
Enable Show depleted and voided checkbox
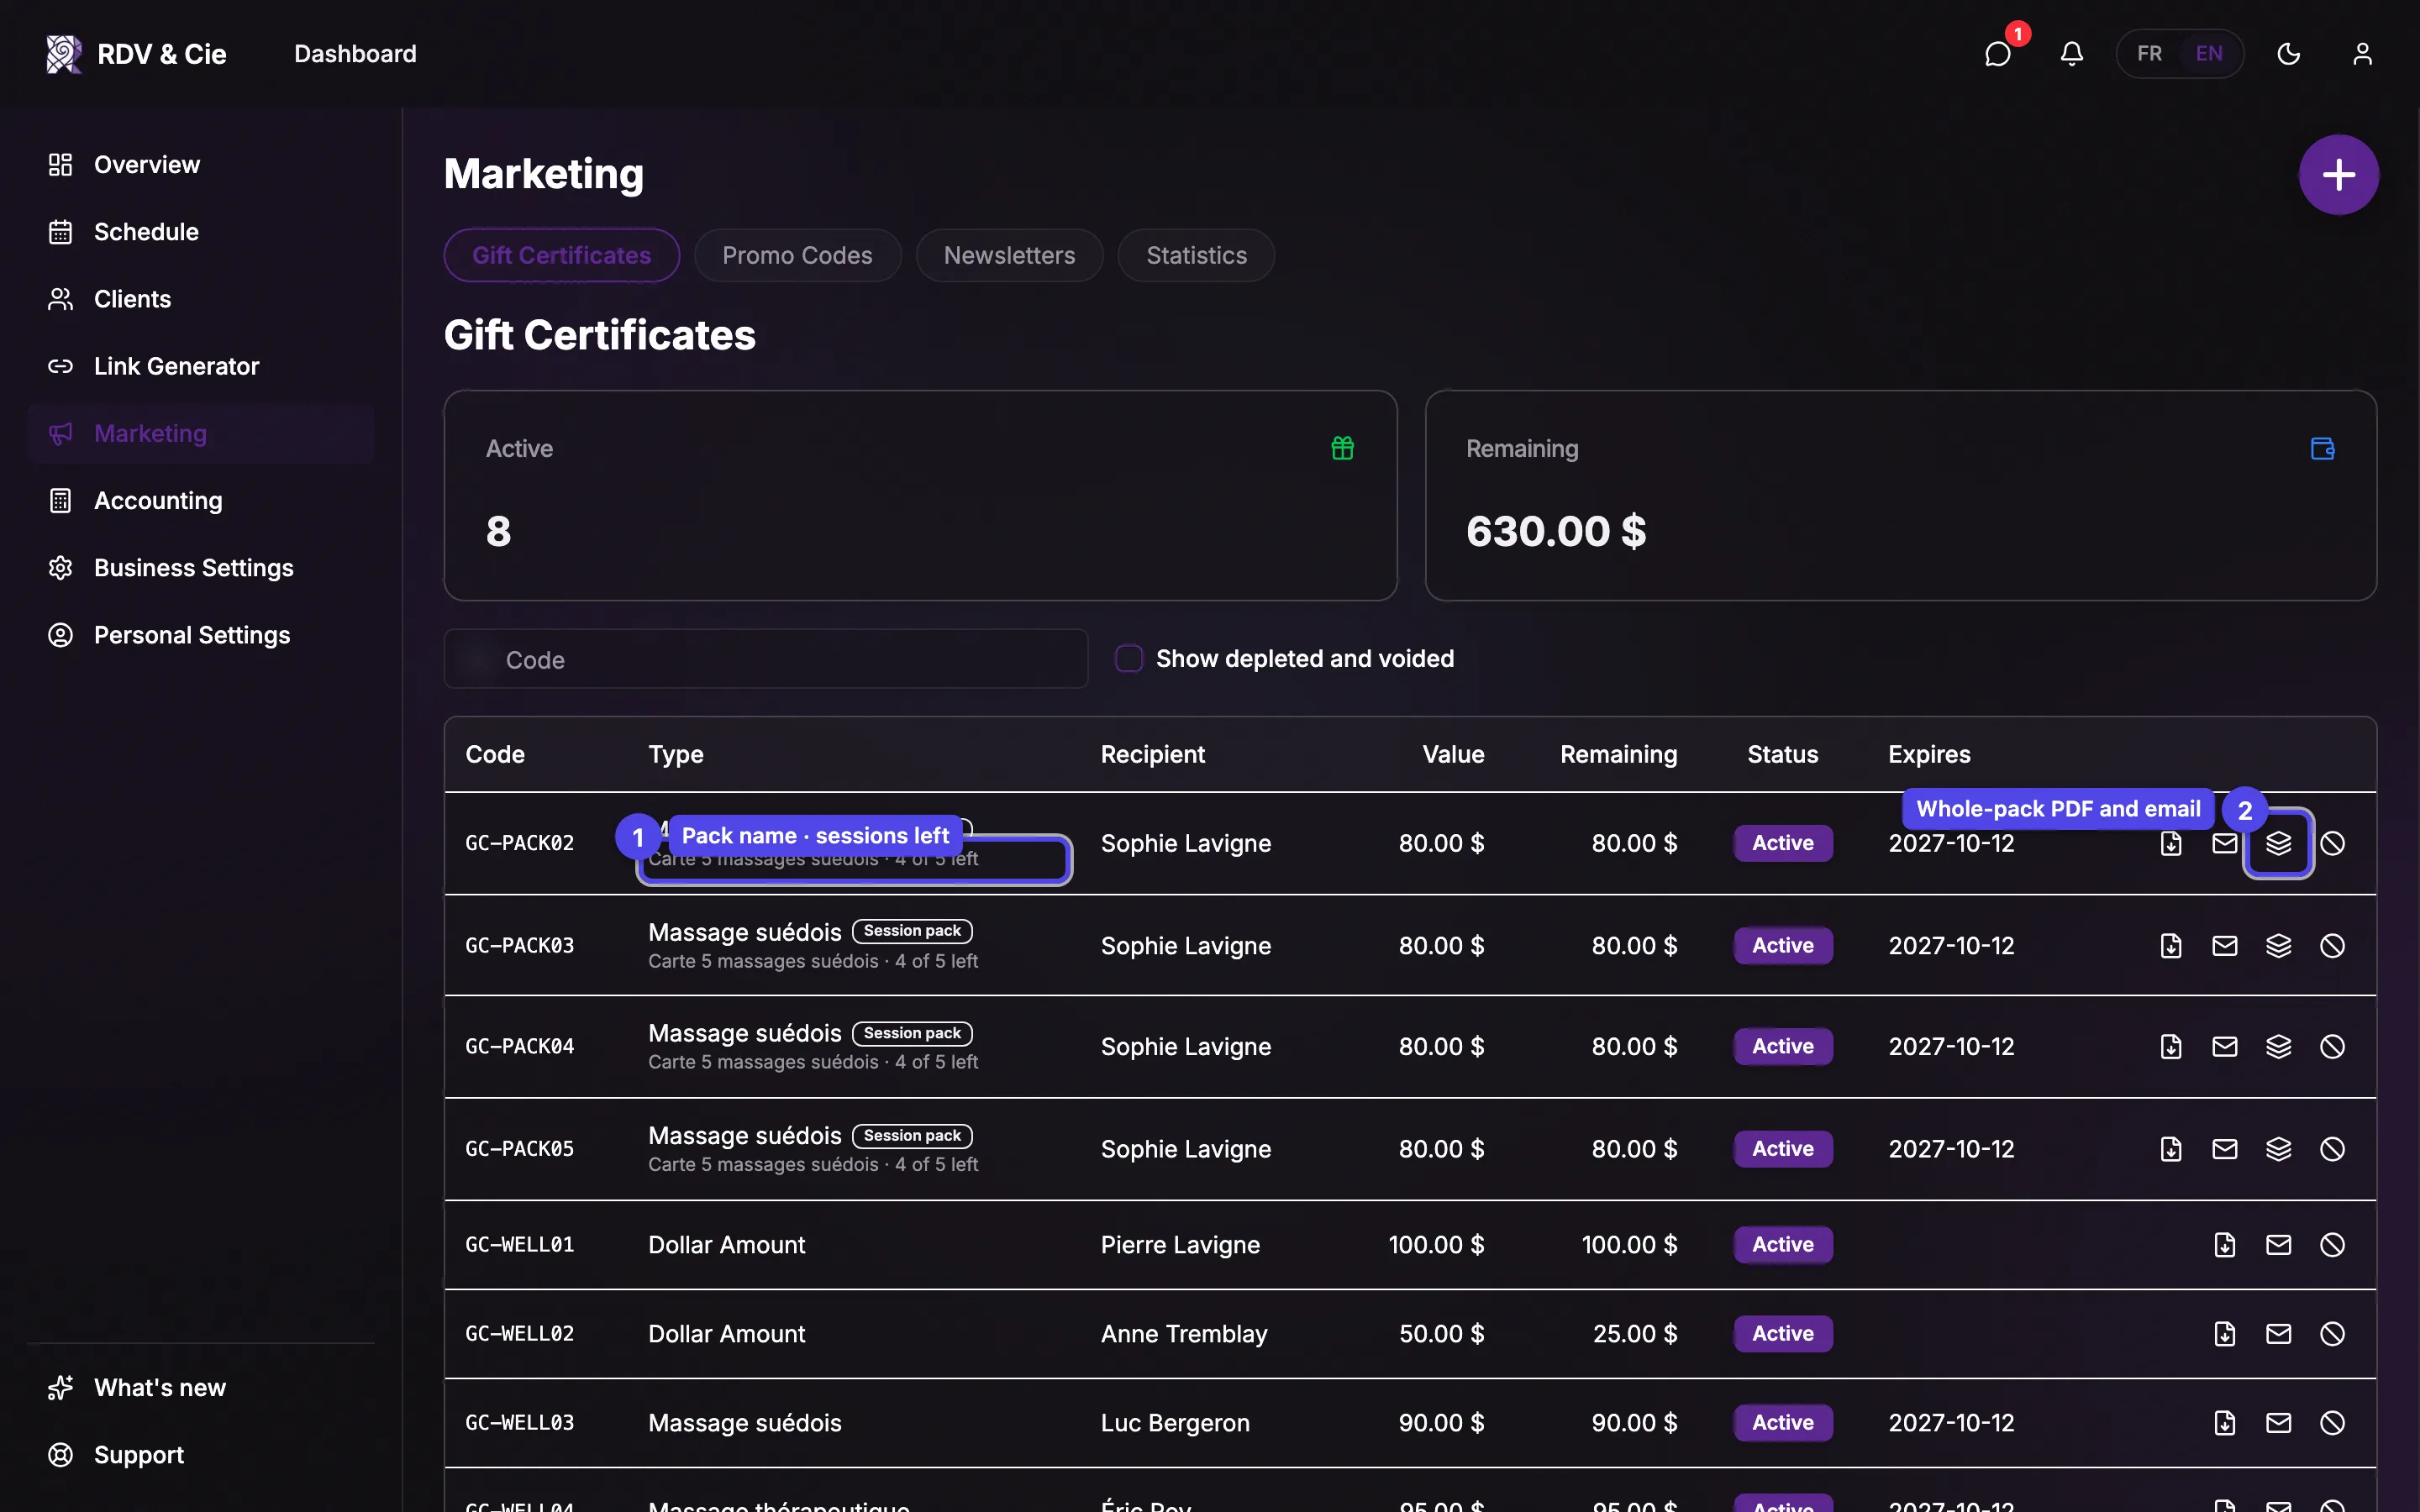(x=1129, y=658)
